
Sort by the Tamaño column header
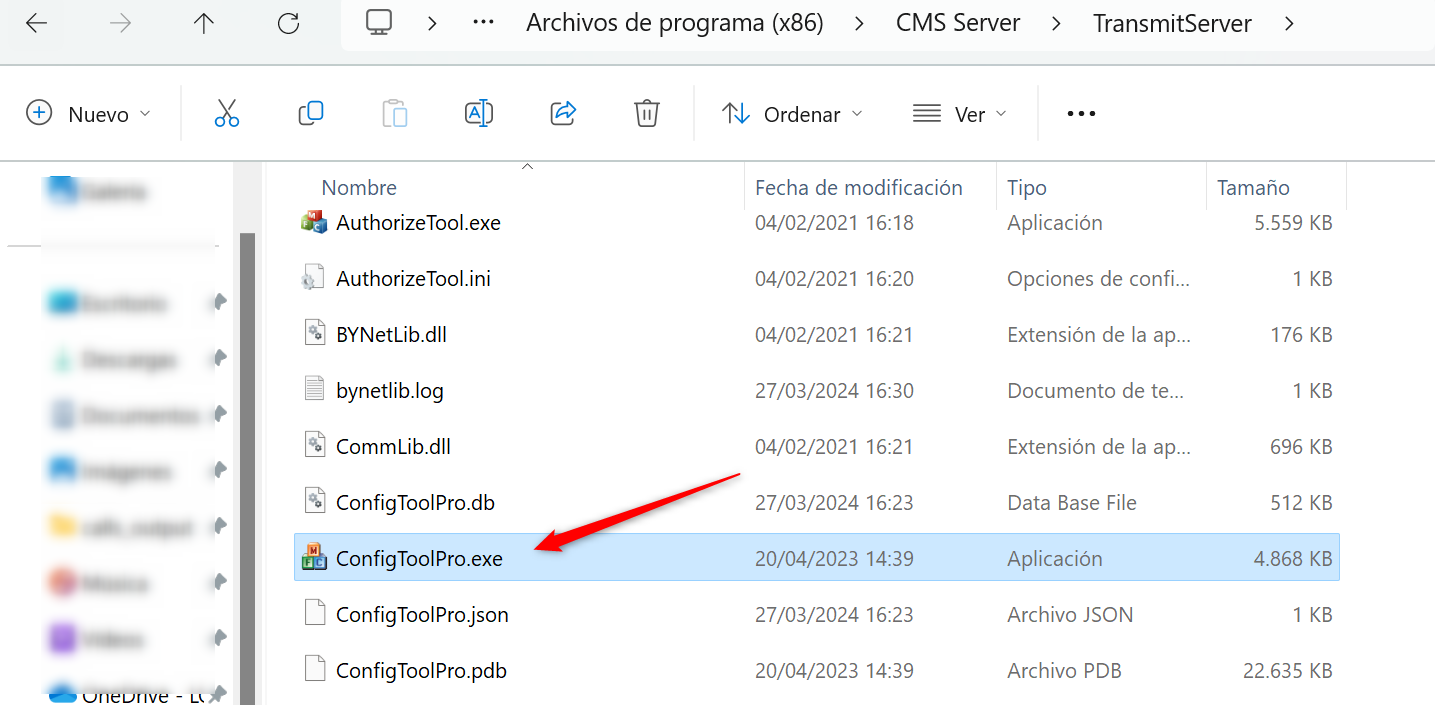click(1253, 187)
